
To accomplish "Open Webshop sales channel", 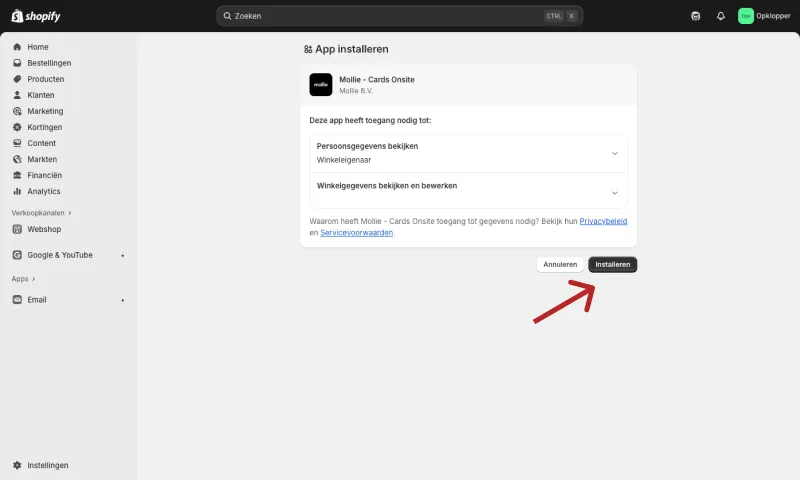I will (x=44, y=229).
